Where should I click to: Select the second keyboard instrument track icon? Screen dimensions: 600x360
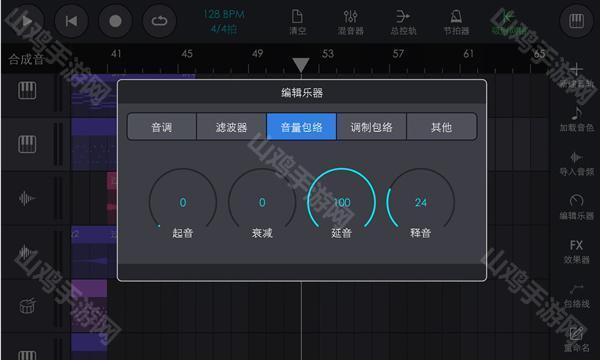coord(27,144)
